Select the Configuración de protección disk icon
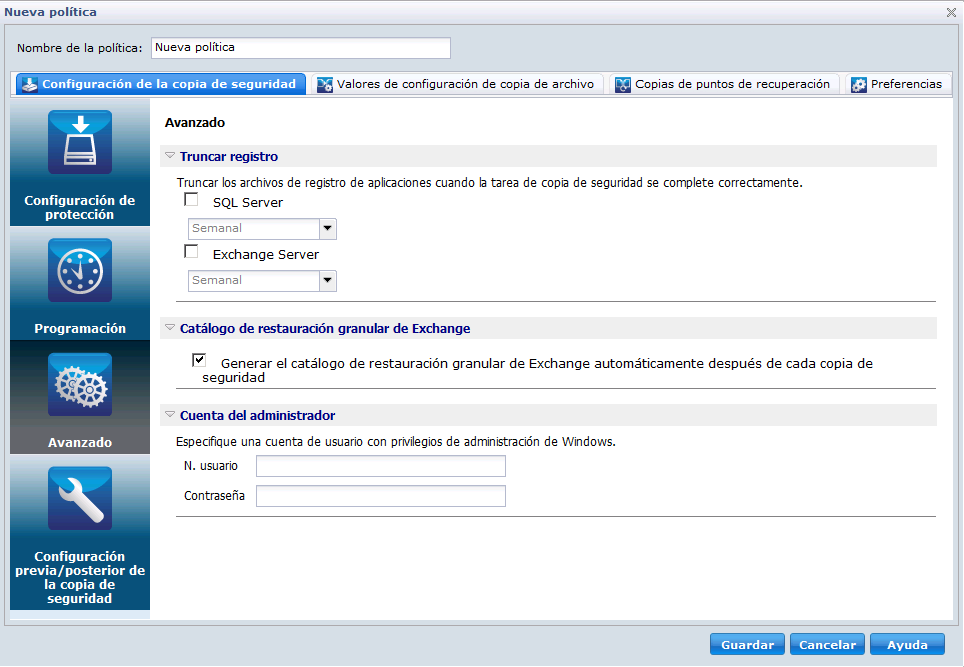 tap(79, 141)
